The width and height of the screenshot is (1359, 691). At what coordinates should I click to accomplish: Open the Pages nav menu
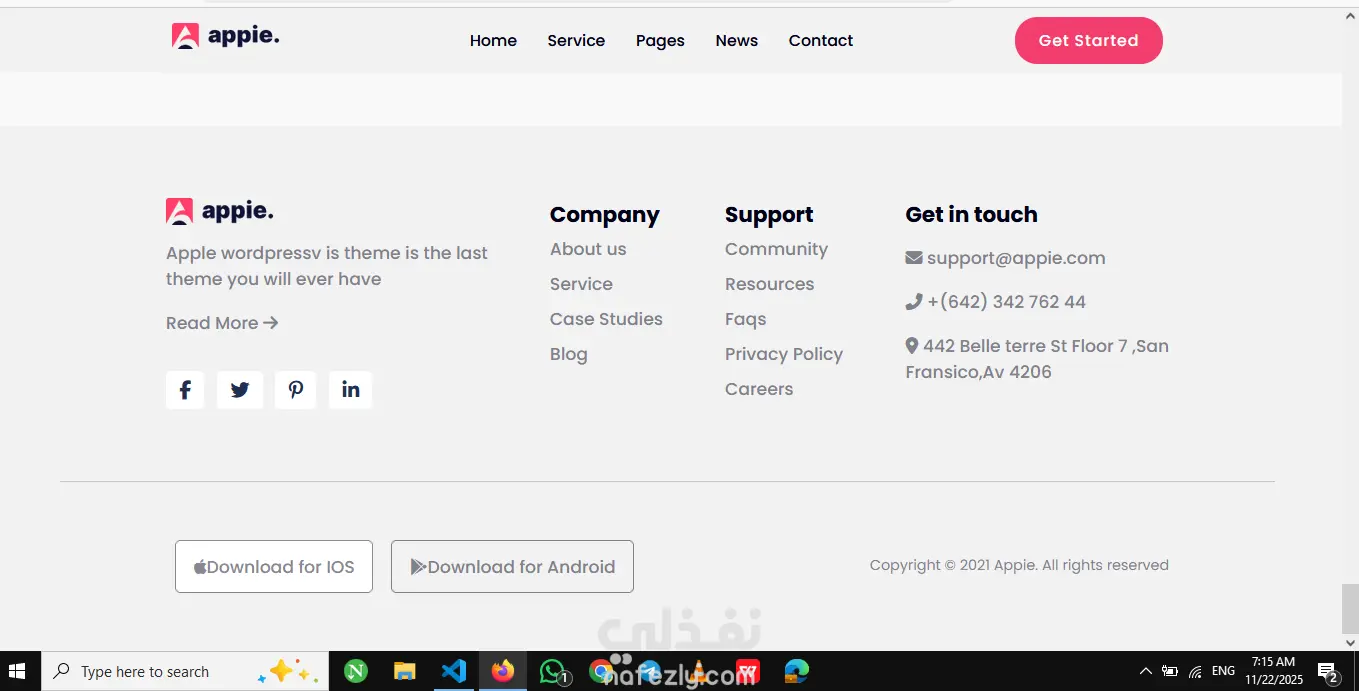(x=660, y=41)
